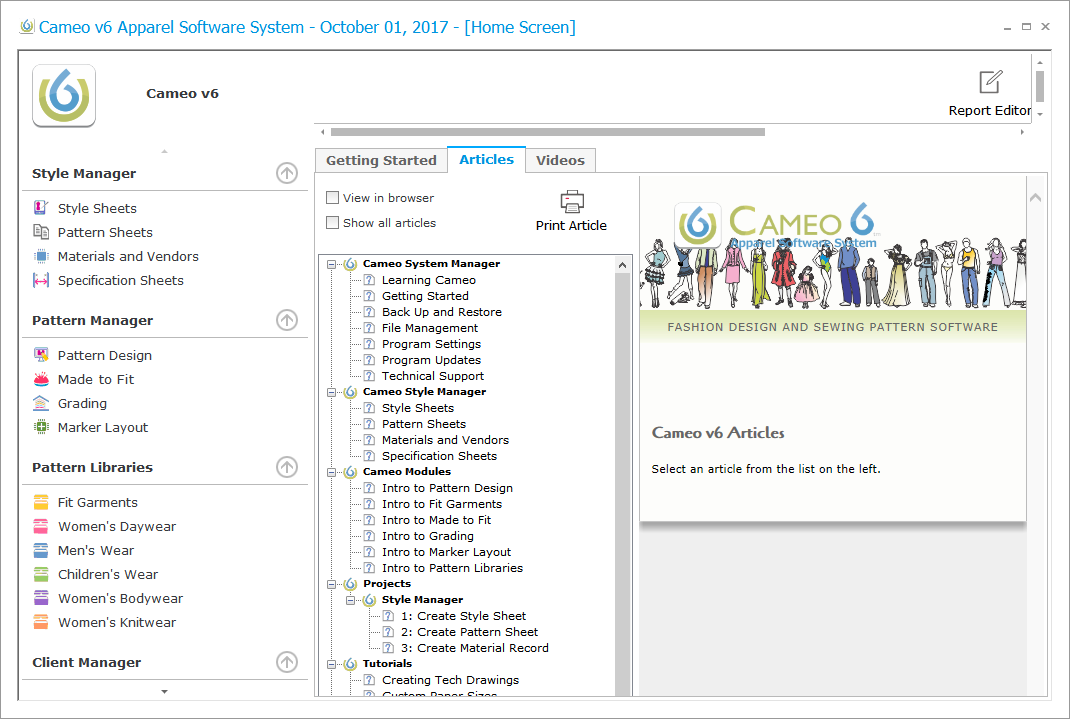Open 3: Create Material Record project
Image resolution: width=1070 pixels, height=719 pixels.
pyautogui.click(x=474, y=648)
